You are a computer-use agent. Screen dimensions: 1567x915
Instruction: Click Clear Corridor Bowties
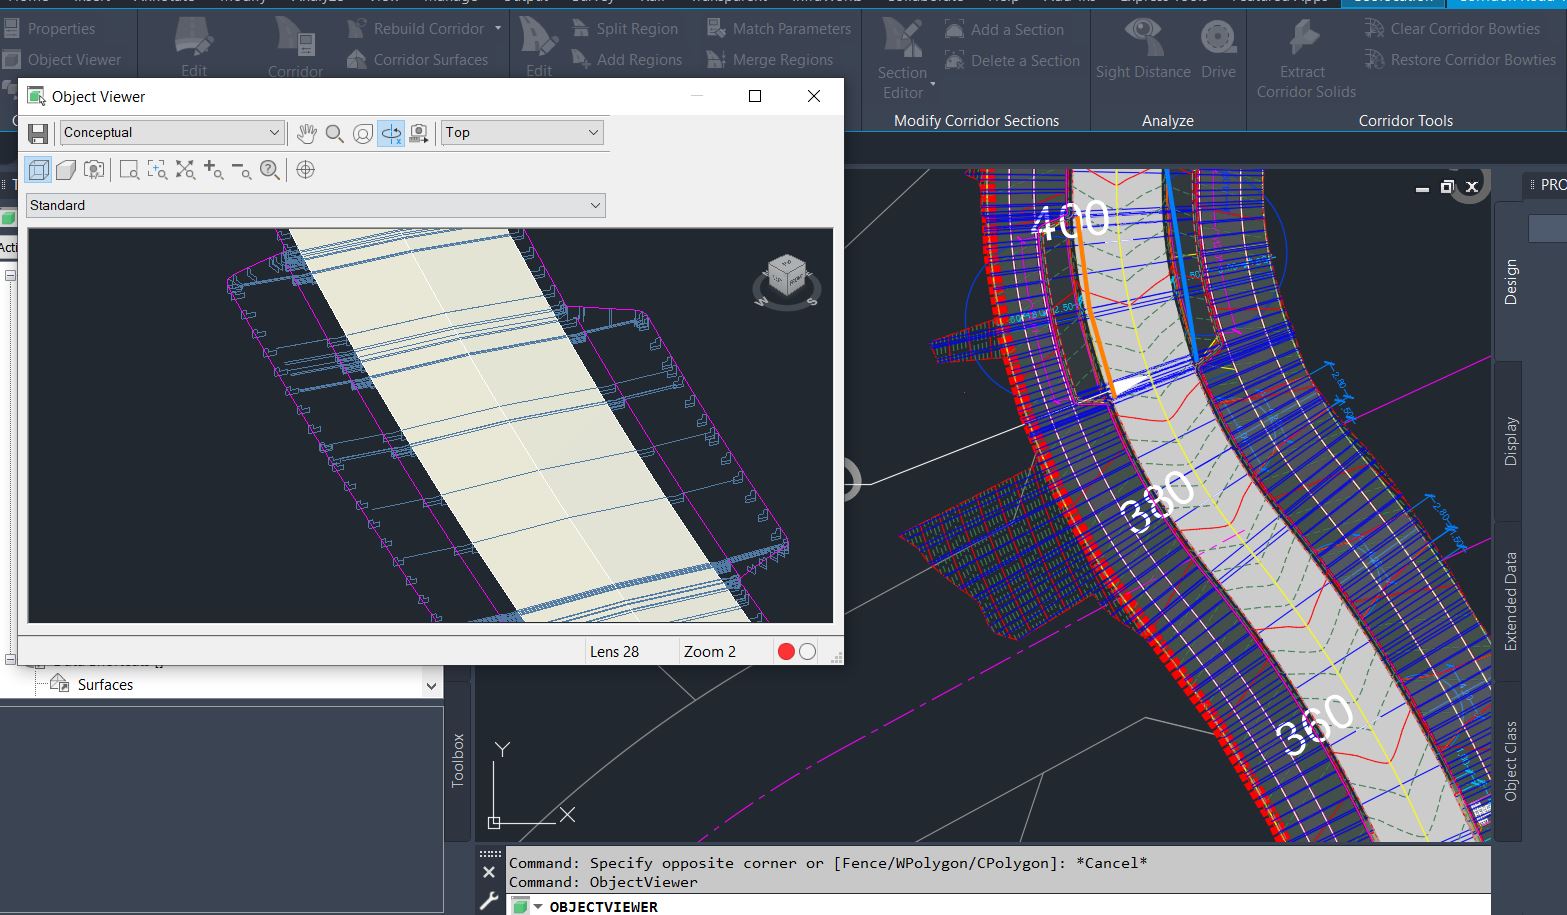pos(1453,29)
